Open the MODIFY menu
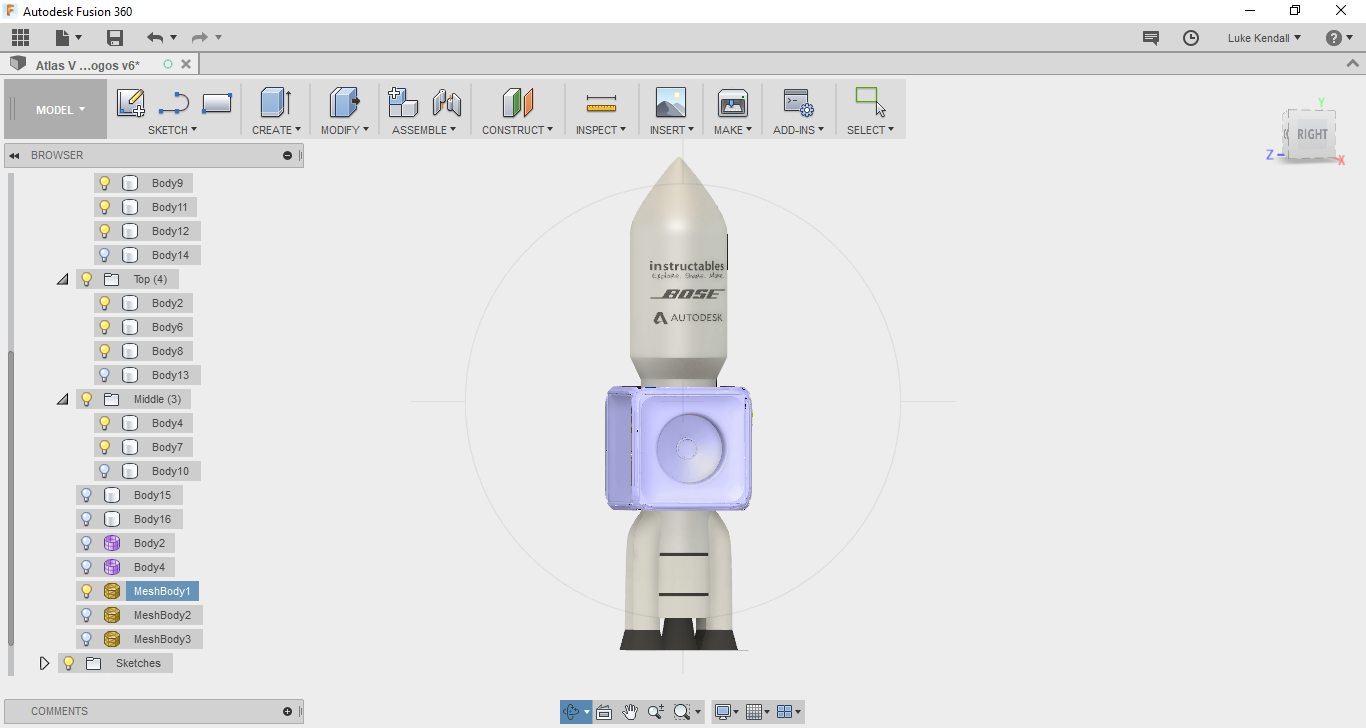The image size is (1366, 728). (x=345, y=130)
